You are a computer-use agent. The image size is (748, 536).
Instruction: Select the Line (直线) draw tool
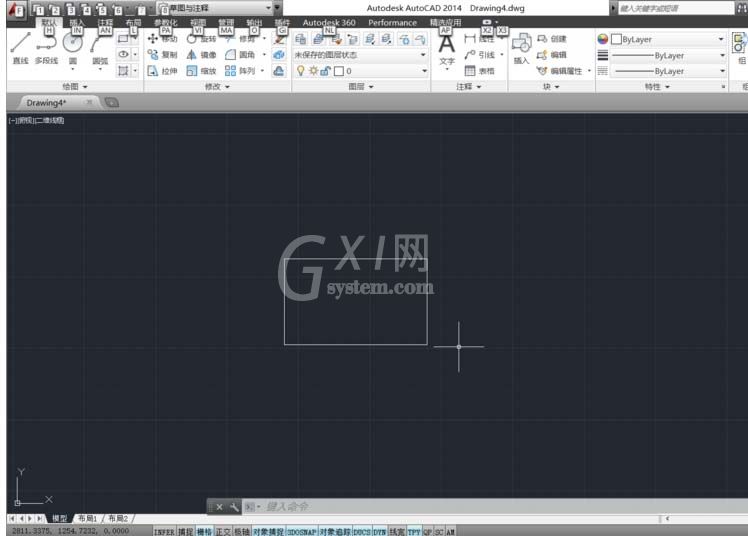tap(21, 48)
